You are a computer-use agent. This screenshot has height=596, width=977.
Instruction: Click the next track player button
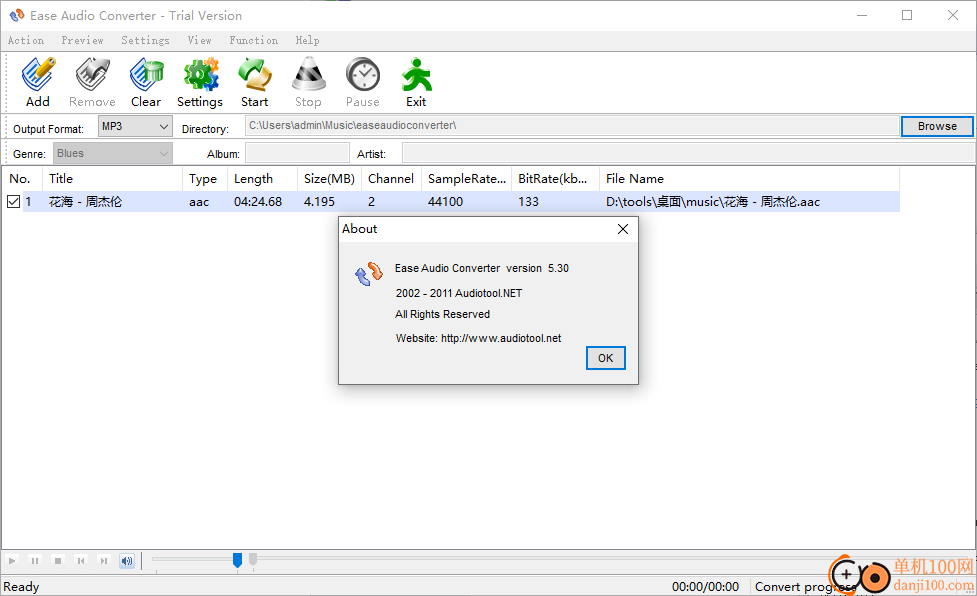point(104,561)
